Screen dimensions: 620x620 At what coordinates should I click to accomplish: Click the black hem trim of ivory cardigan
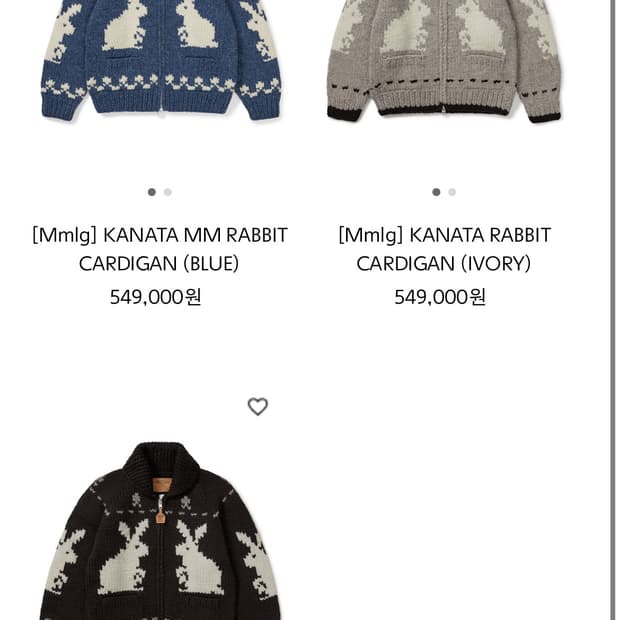tap(443, 111)
